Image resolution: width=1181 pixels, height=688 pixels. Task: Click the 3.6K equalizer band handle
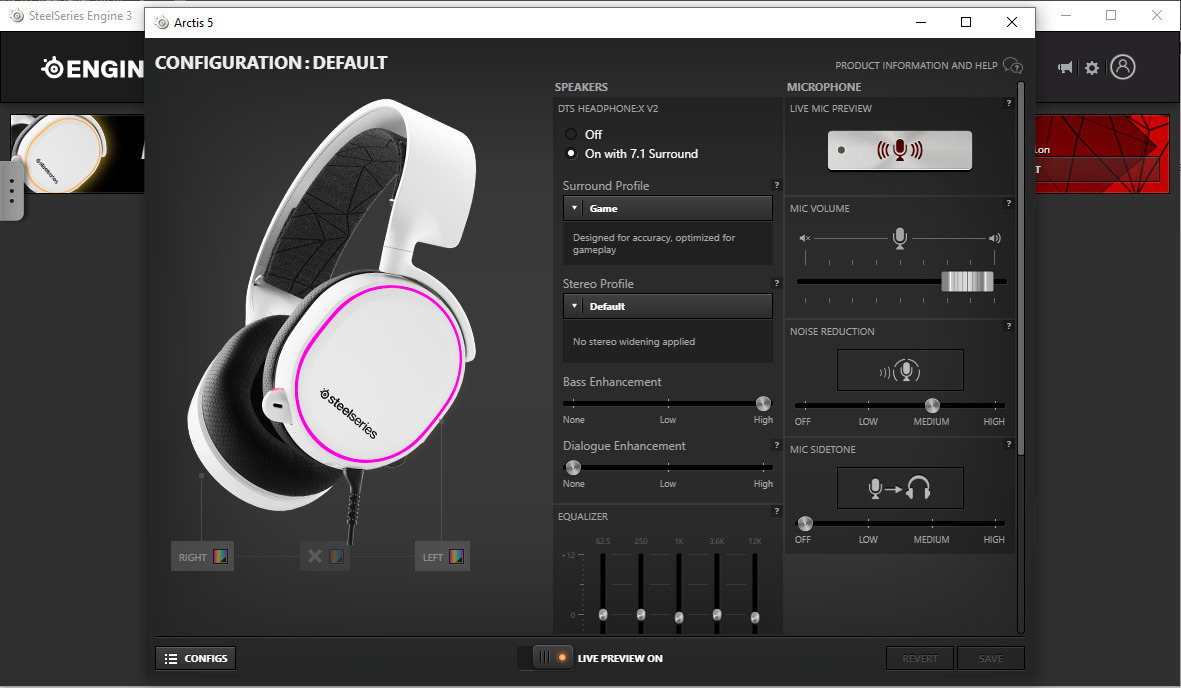pos(717,615)
